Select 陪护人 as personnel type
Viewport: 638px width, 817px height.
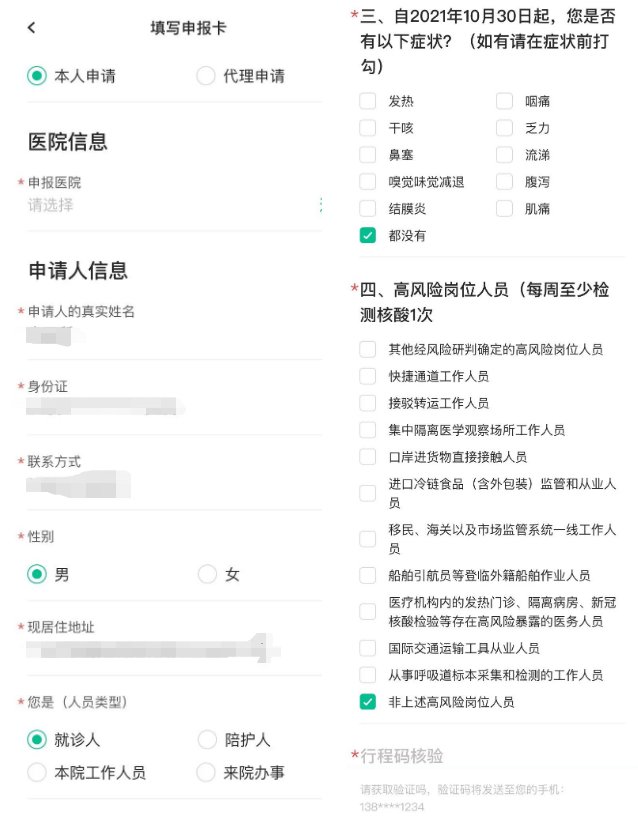pos(207,740)
